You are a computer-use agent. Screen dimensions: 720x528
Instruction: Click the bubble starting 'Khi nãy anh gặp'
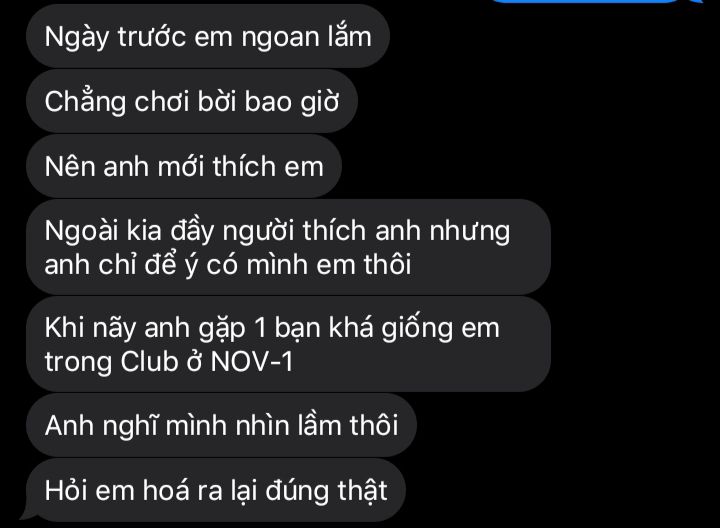pos(288,344)
